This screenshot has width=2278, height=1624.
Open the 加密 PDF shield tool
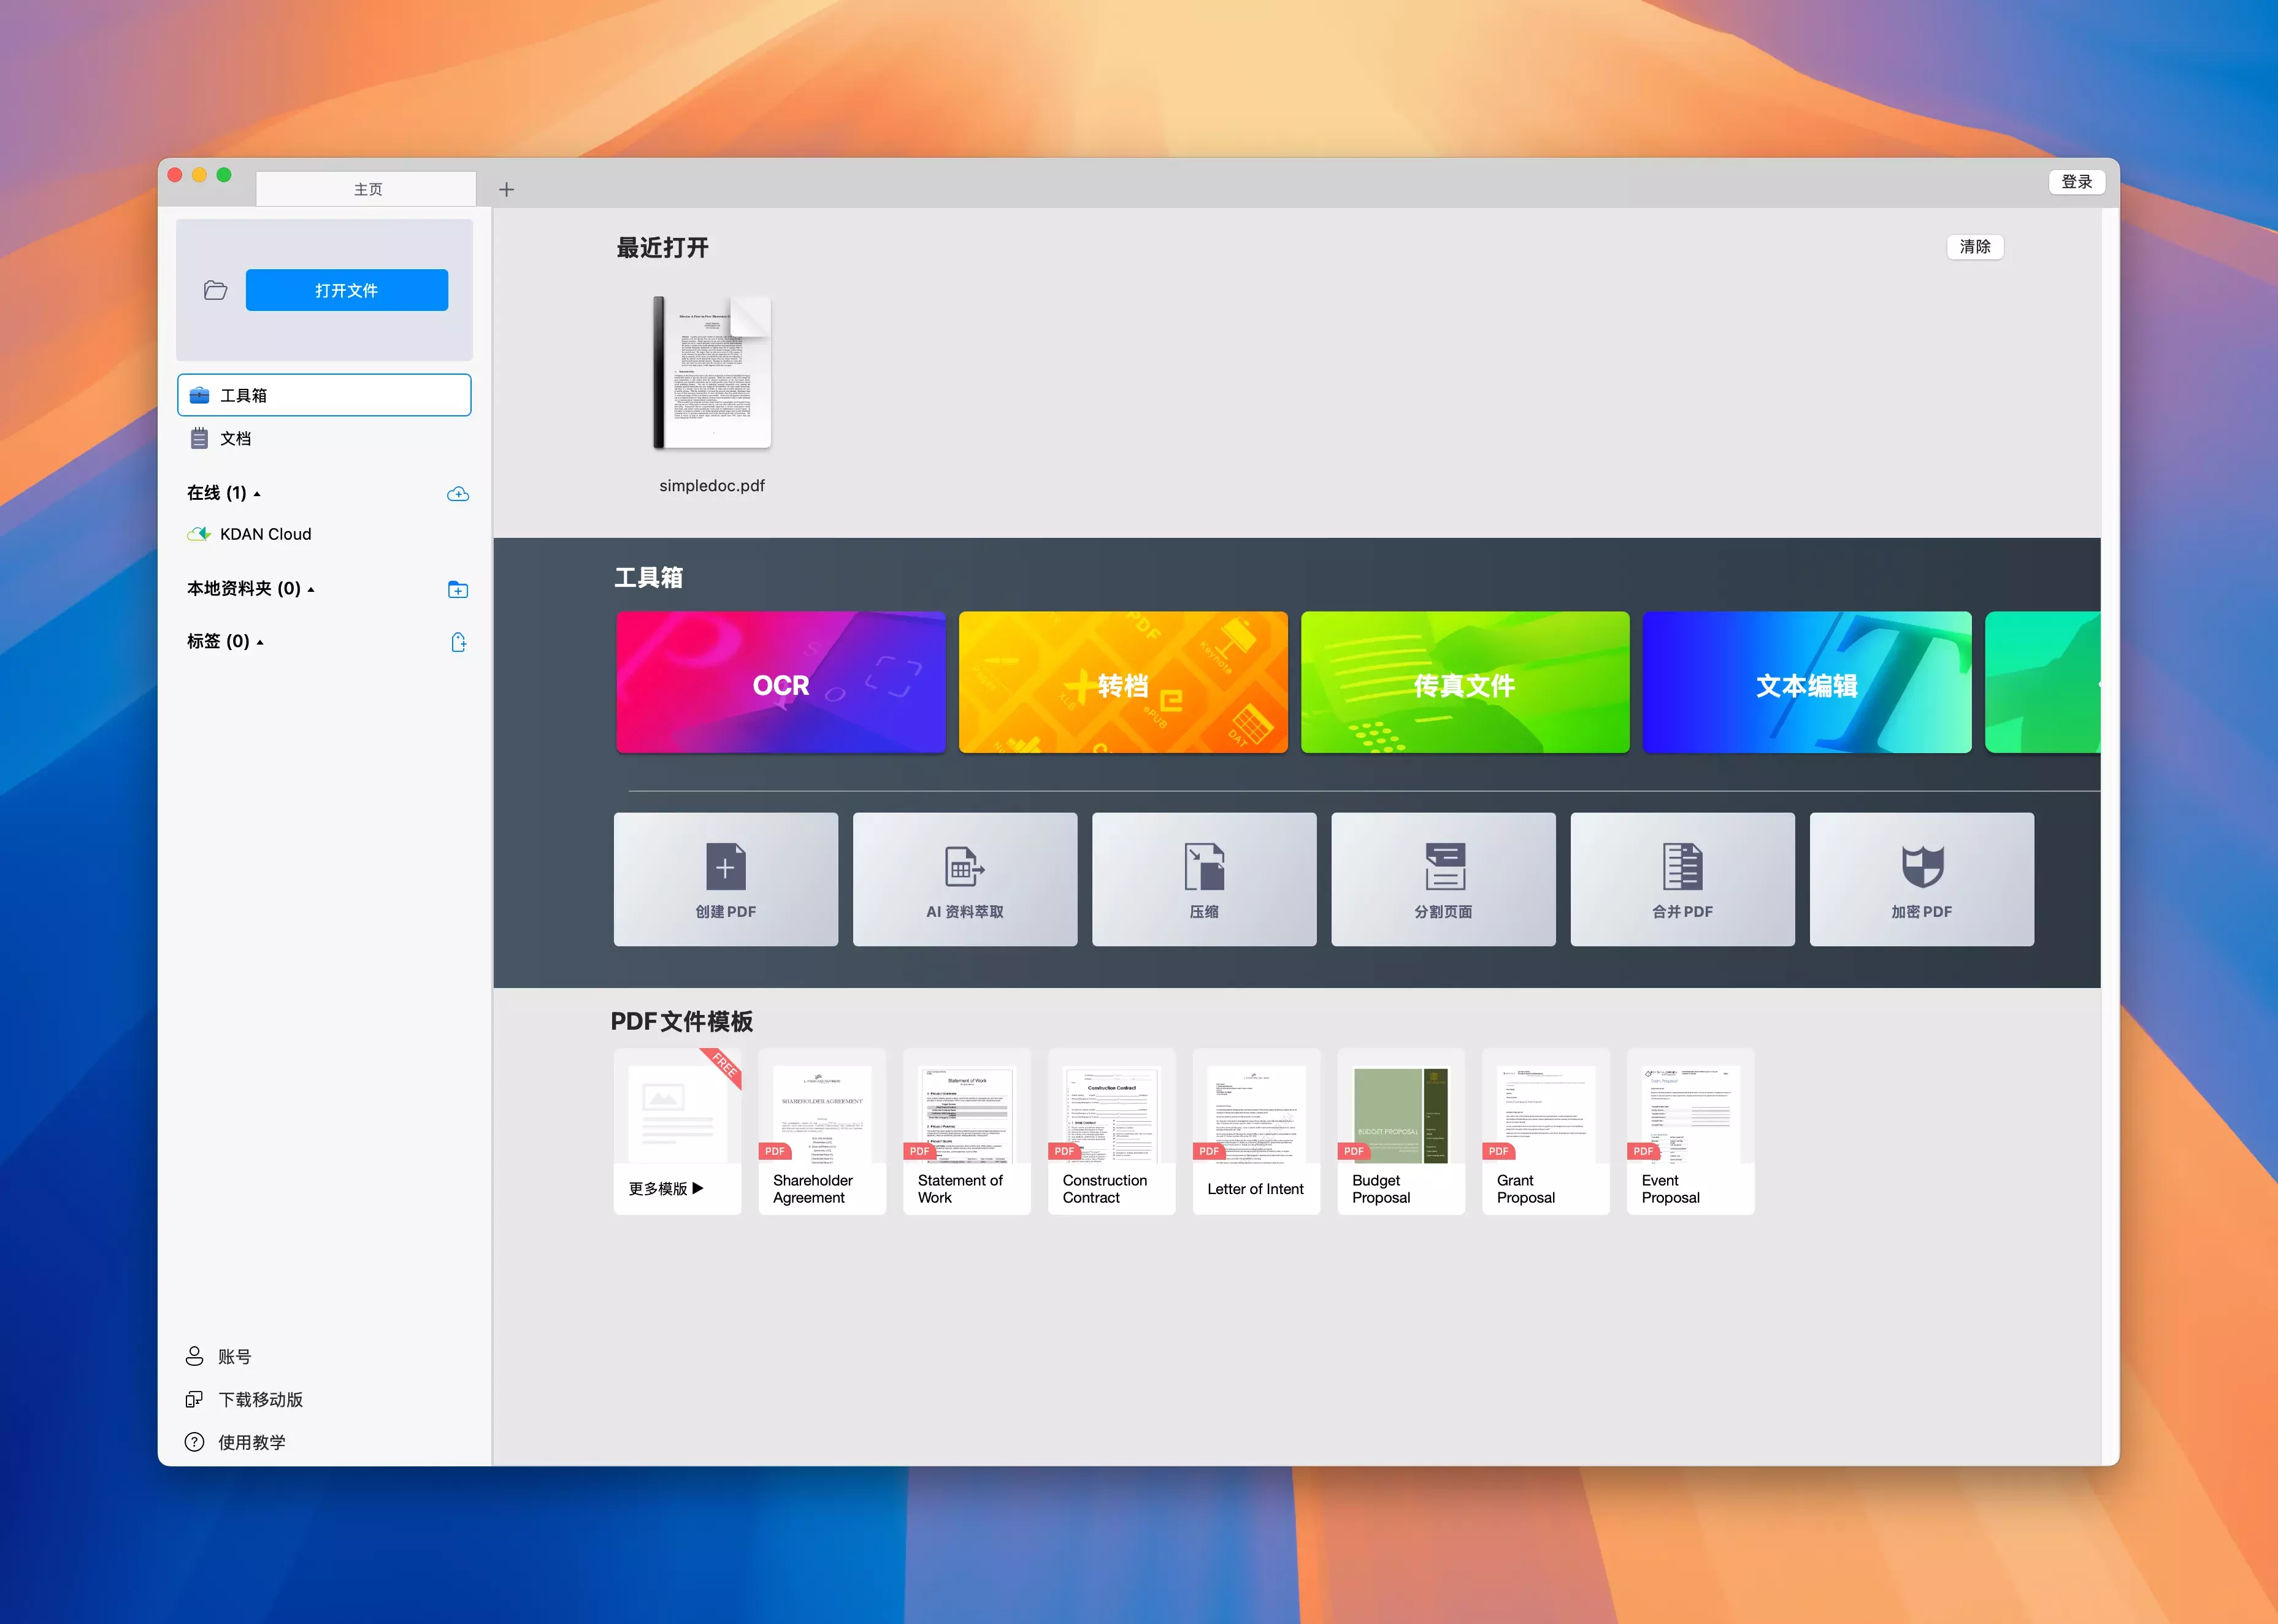click(x=1920, y=879)
